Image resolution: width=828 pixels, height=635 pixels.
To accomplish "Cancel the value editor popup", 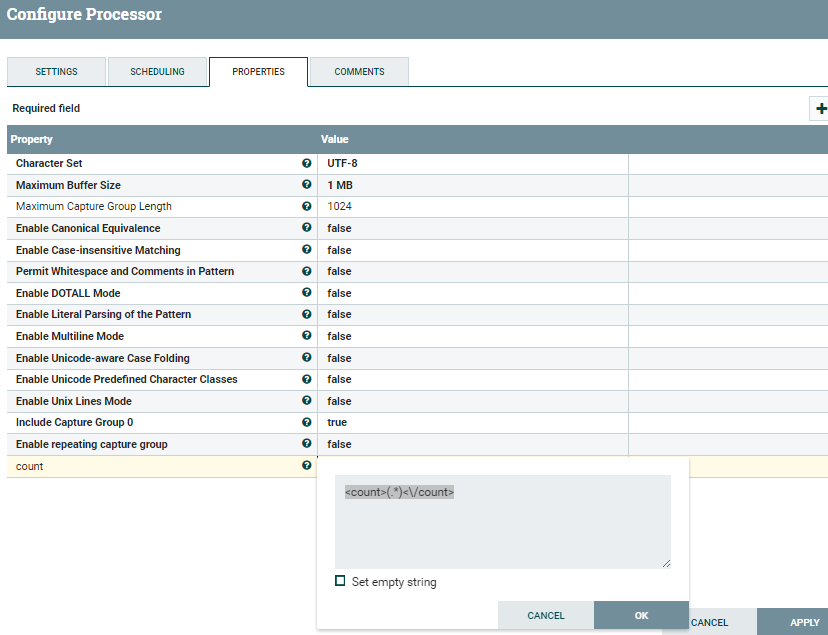I will (x=546, y=616).
